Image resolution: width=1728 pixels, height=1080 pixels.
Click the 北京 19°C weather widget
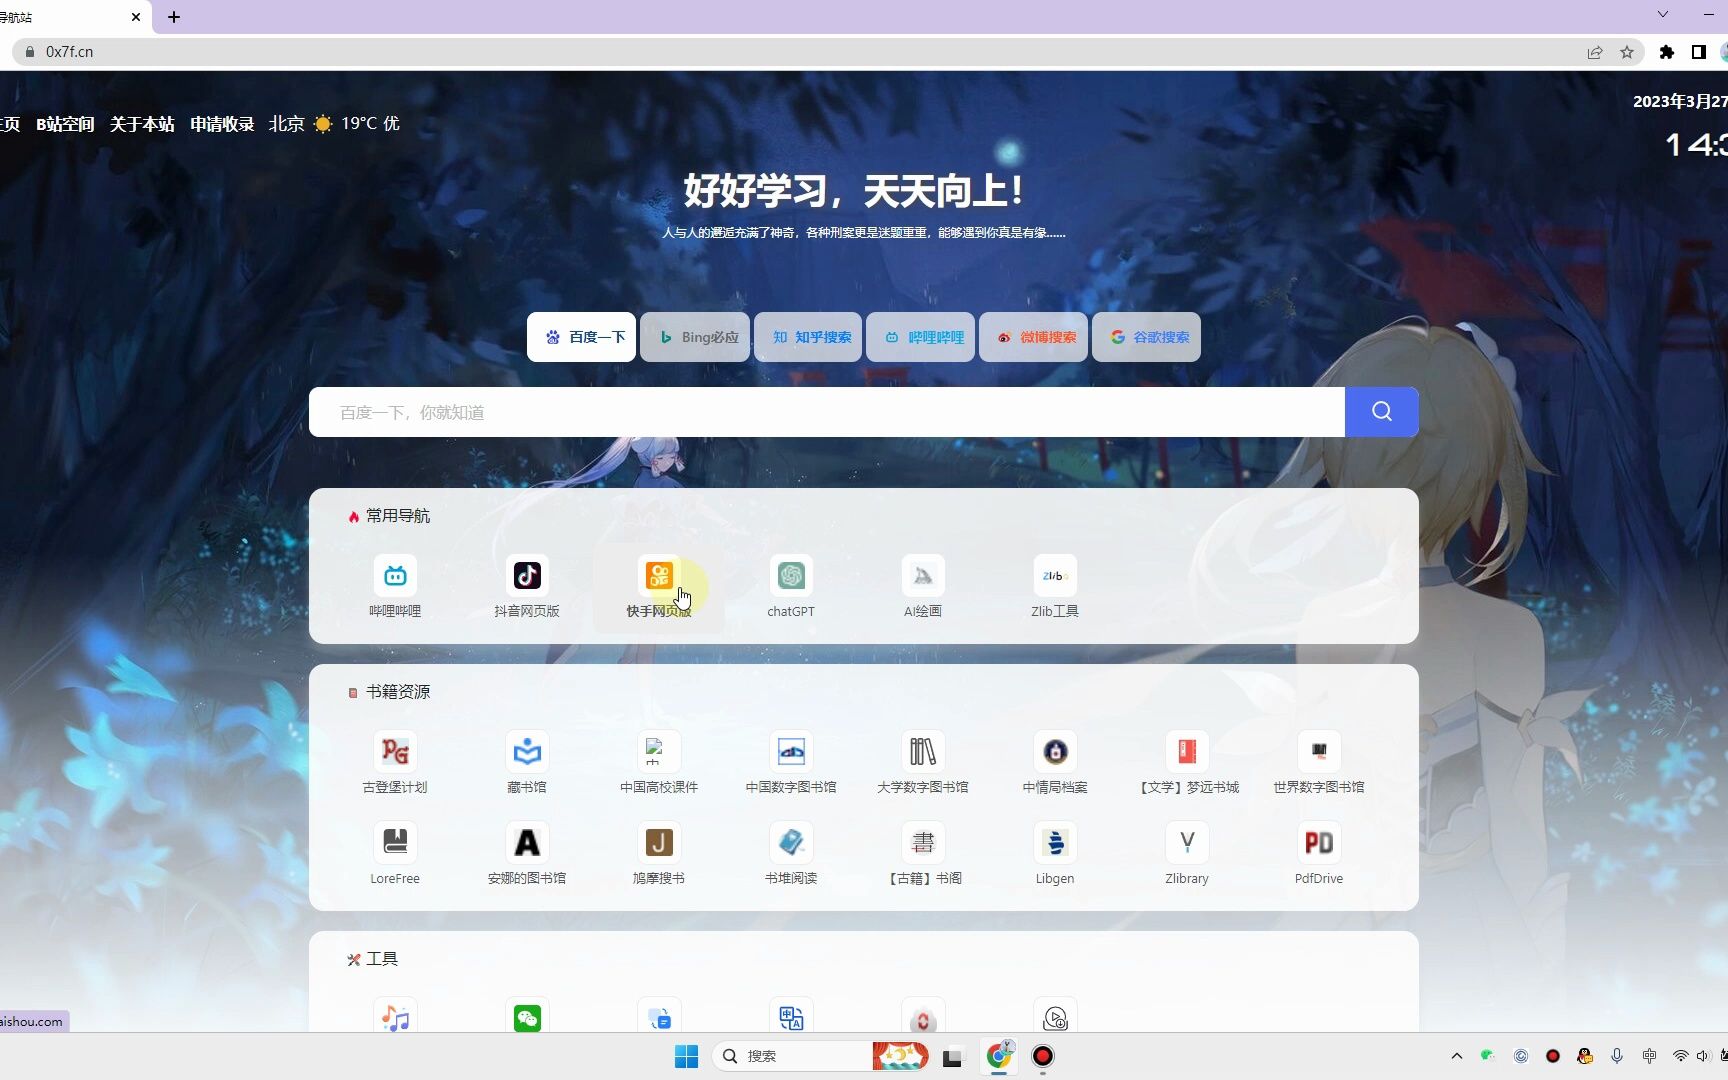tap(334, 124)
